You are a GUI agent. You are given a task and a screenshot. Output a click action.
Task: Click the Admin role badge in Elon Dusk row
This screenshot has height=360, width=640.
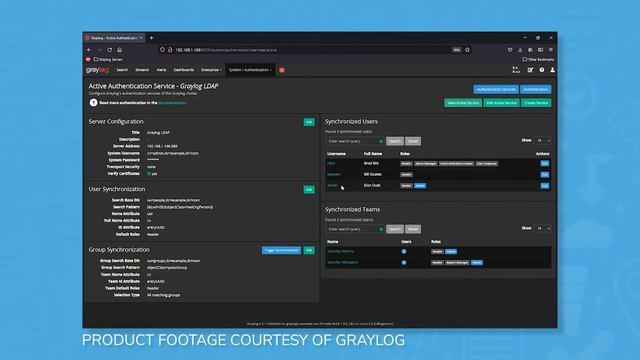click(x=420, y=186)
